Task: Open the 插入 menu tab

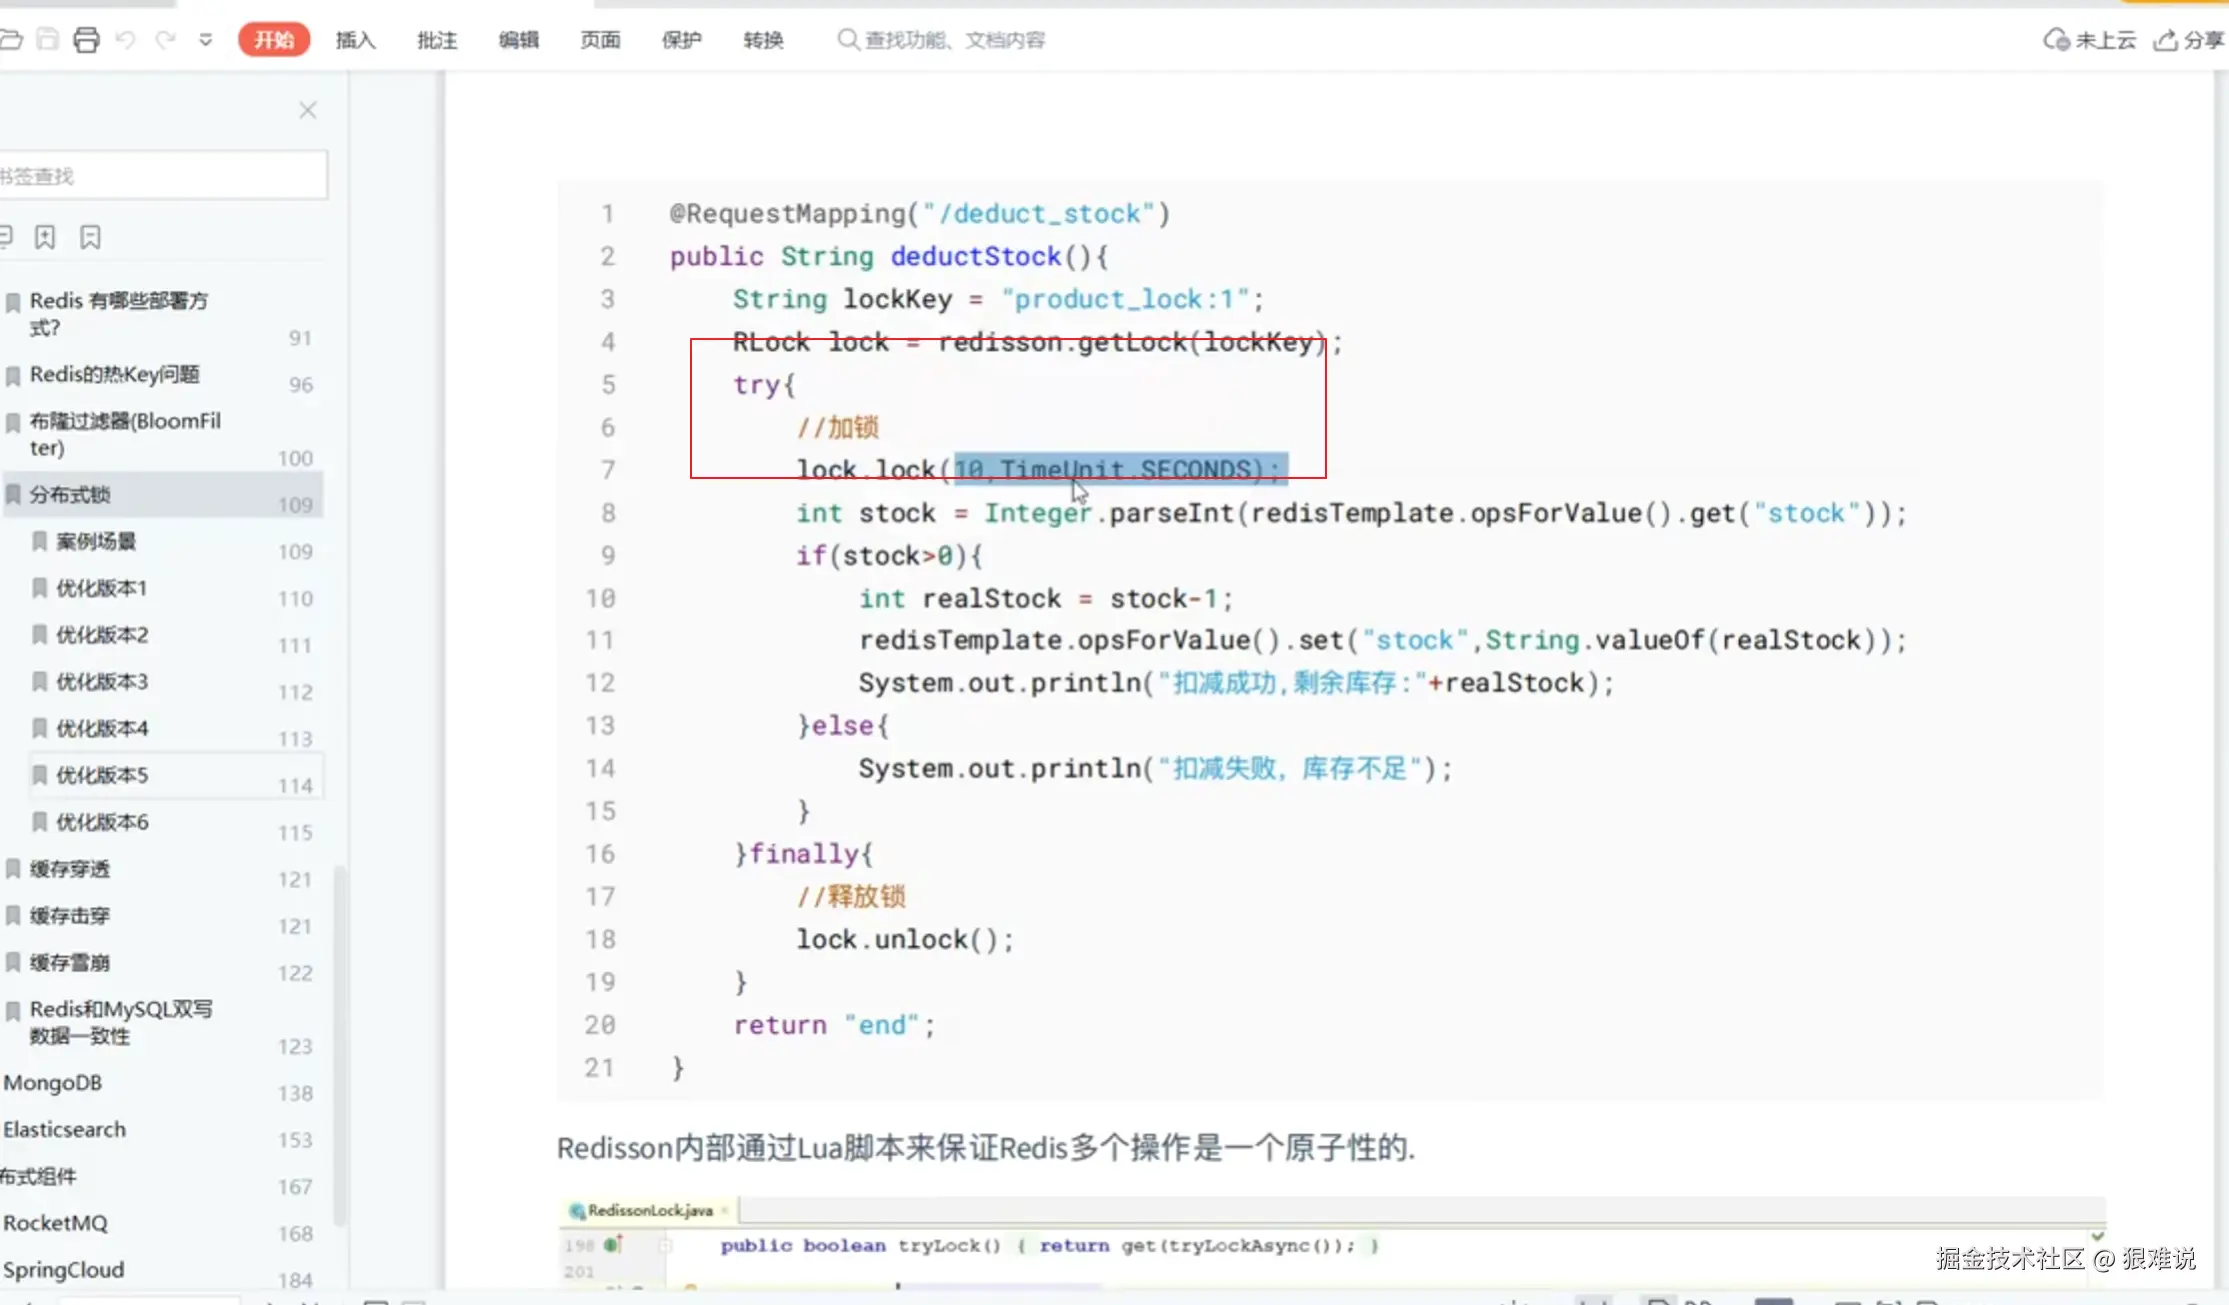Action: 355,40
